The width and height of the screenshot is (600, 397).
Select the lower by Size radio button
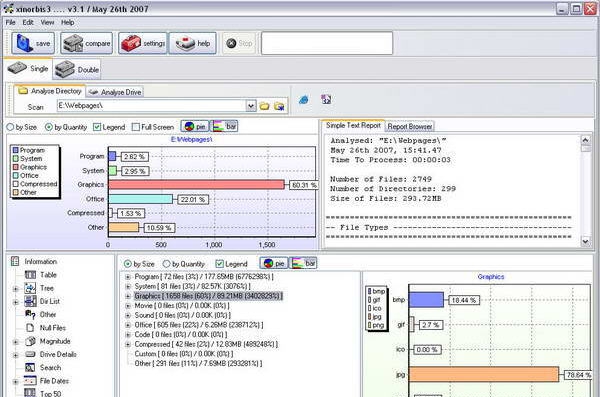tap(128, 264)
